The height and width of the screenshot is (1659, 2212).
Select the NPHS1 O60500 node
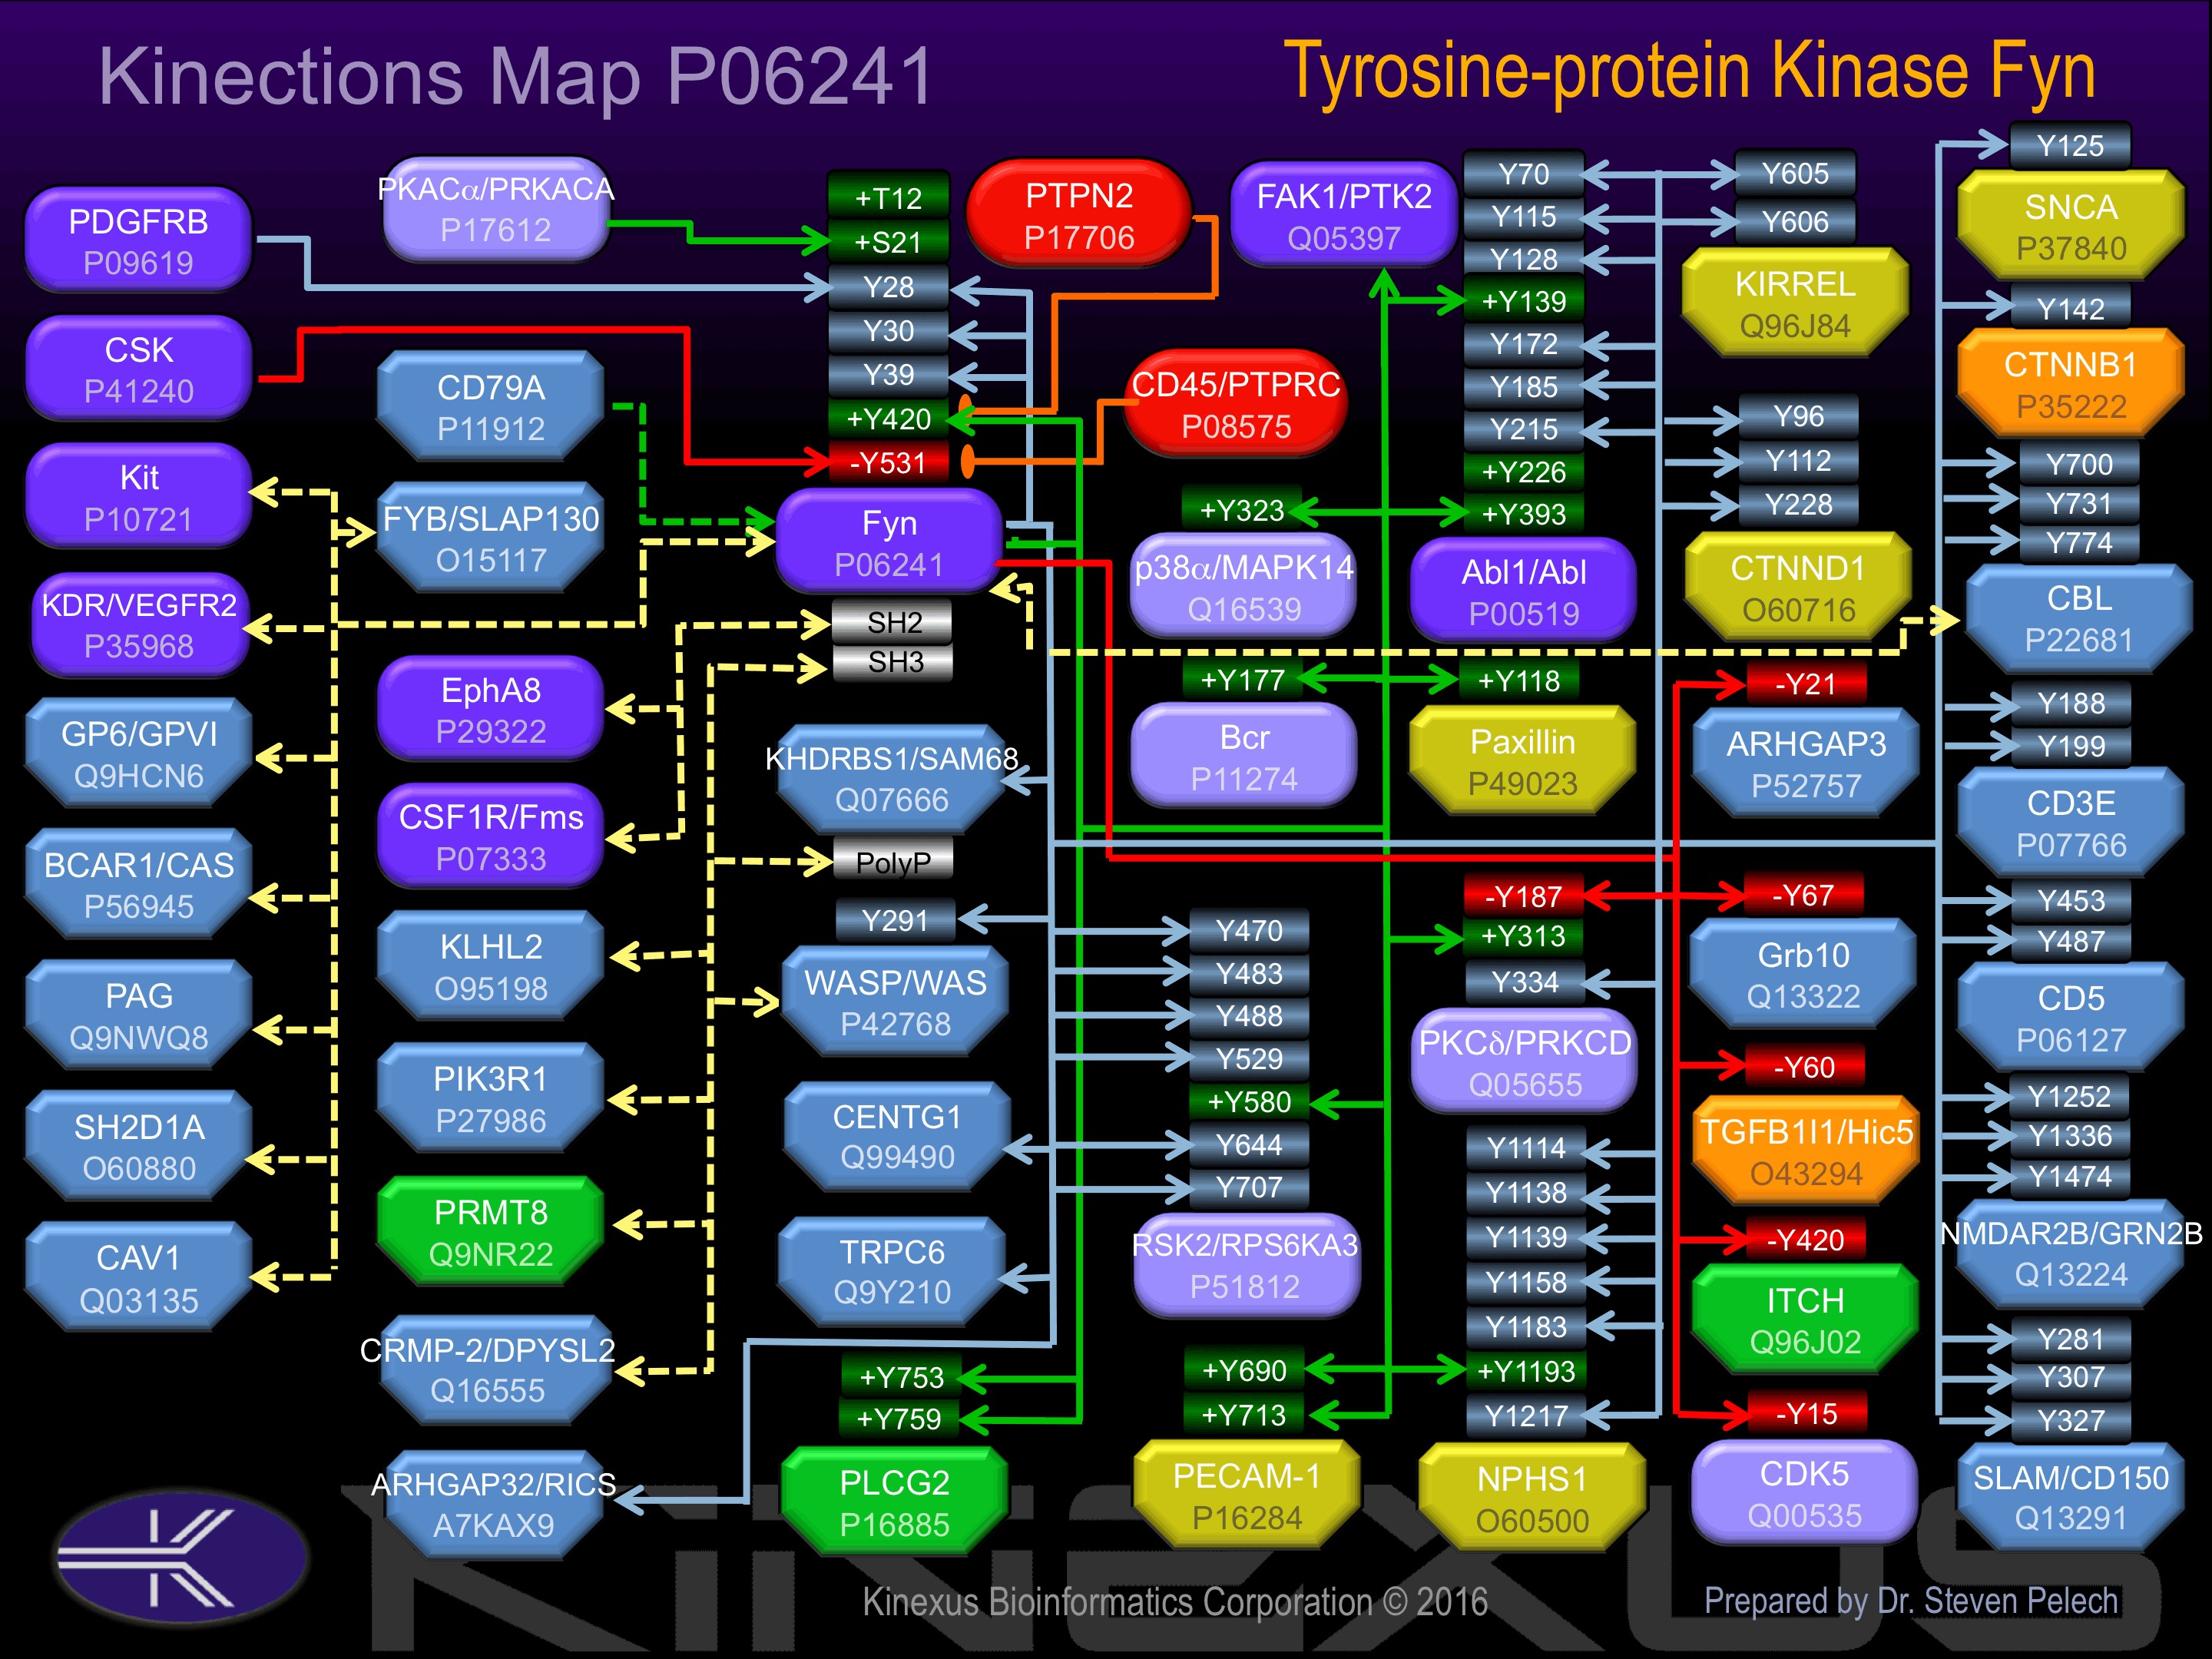1532,1498
